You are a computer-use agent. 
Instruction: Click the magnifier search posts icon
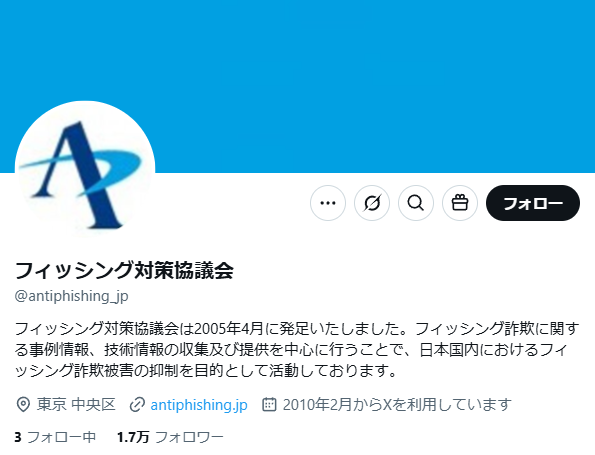(x=416, y=203)
